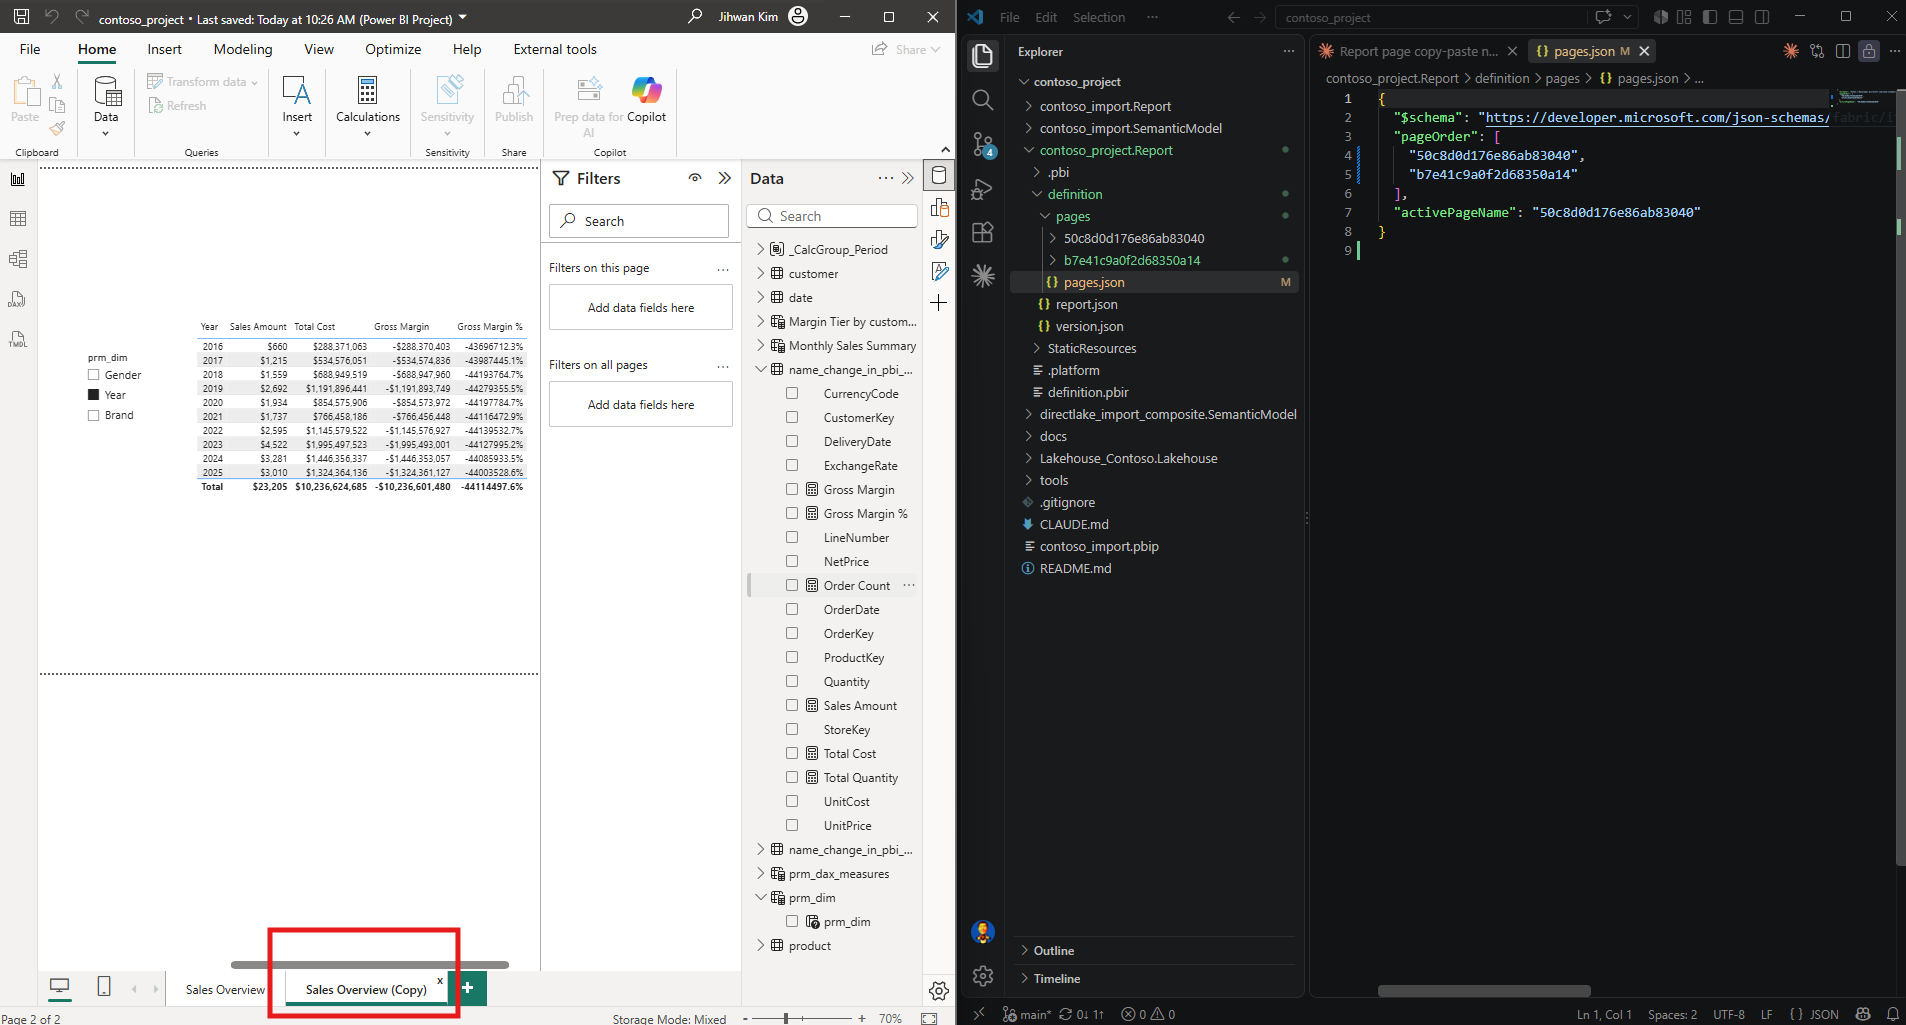Save the Power BI project
This screenshot has height=1025, width=1906.
(x=21, y=17)
